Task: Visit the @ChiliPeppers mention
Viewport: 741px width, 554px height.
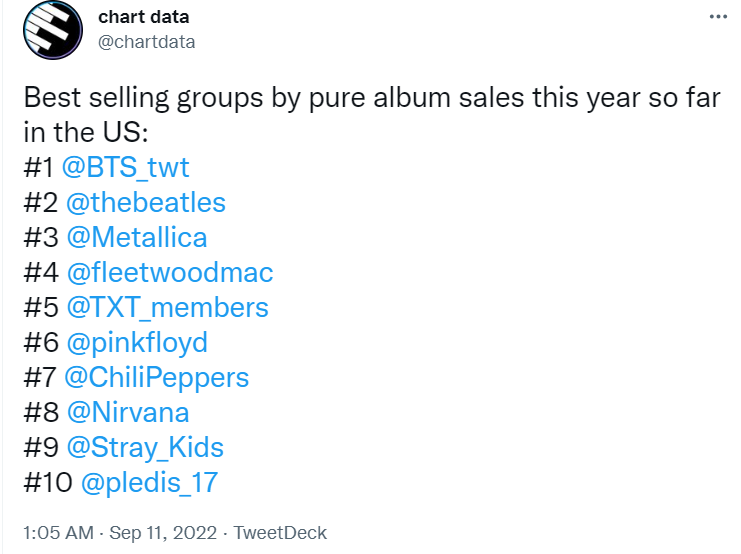Action: [x=156, y=378]
